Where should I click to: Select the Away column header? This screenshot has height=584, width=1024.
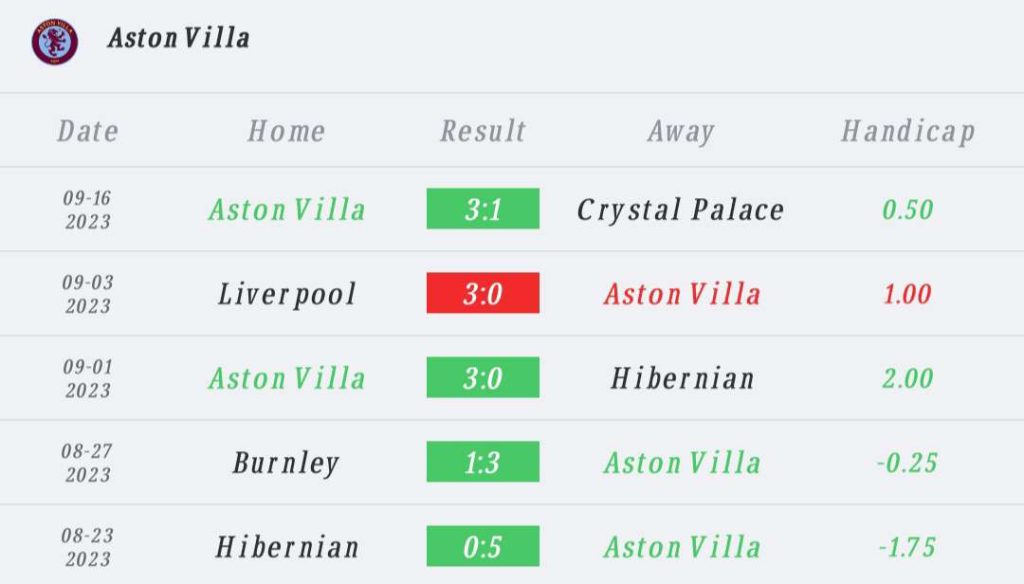(681, 131)
